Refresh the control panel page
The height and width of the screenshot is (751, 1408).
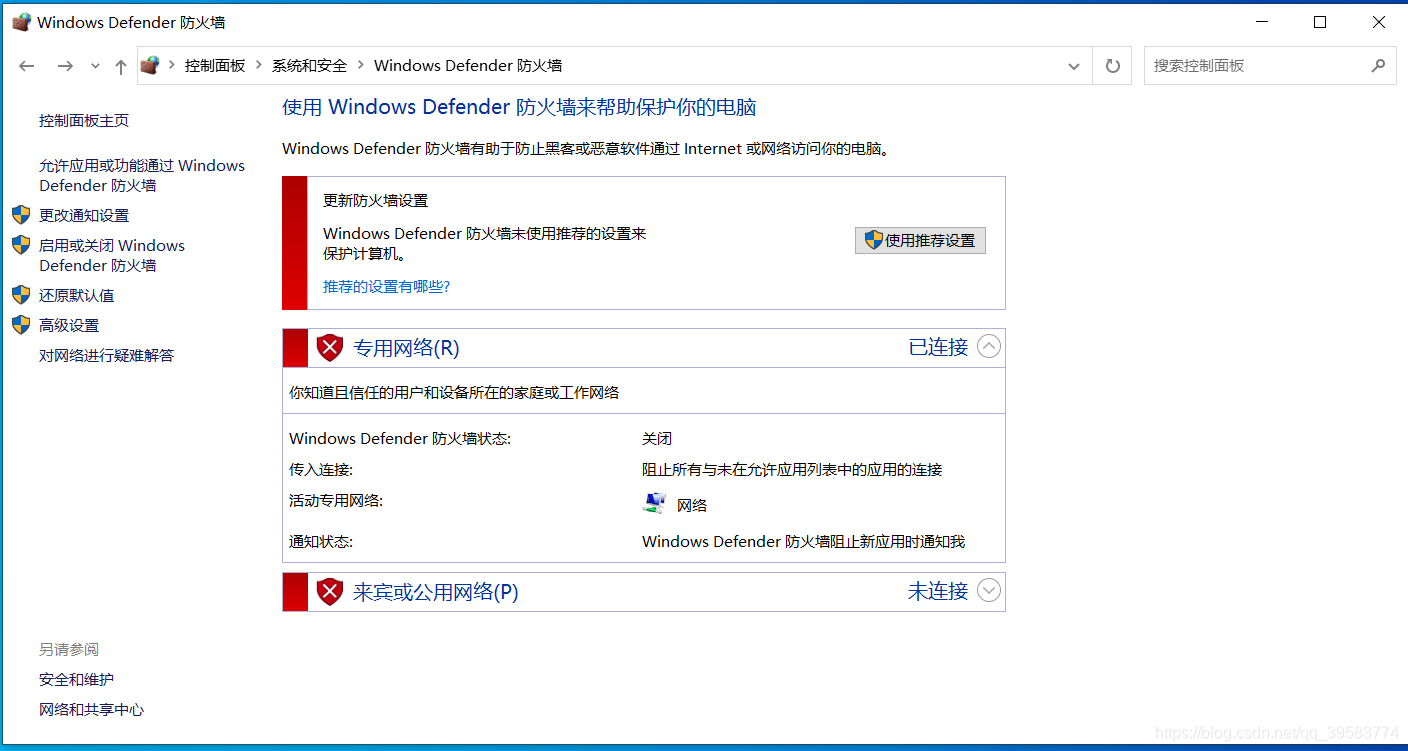[1112, 66]
